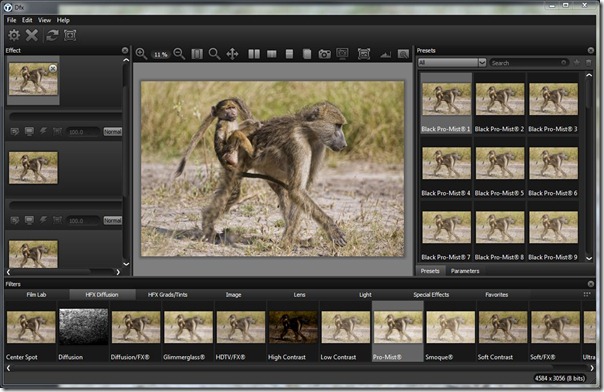The height and width of the screenshot is (392, 604).
Task: Open the Lens filter tab
Action: pos(299,295)
